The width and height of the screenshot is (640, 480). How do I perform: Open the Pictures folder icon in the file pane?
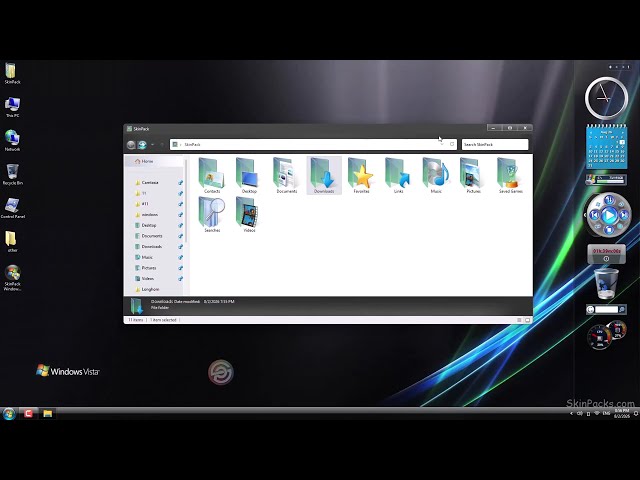473,176
